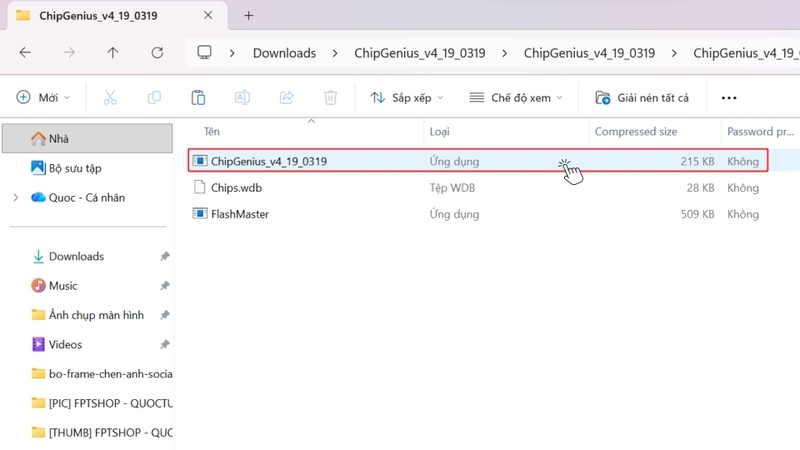The width and height of the screenshot is (800, 450).
Task: Click the This PC monitor icon
Action: [x=205, y=53]
